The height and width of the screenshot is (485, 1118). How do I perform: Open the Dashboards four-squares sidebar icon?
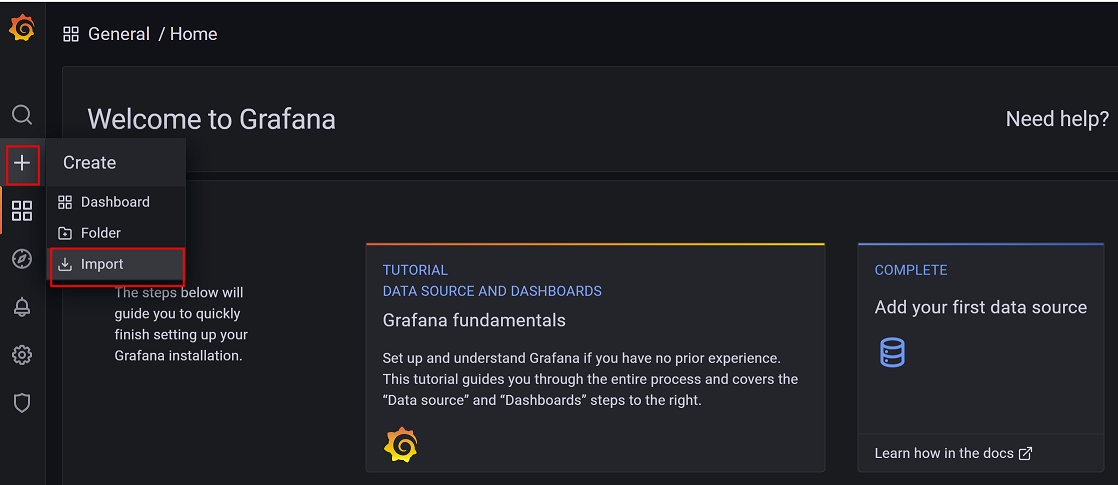(x=22, y=211)
